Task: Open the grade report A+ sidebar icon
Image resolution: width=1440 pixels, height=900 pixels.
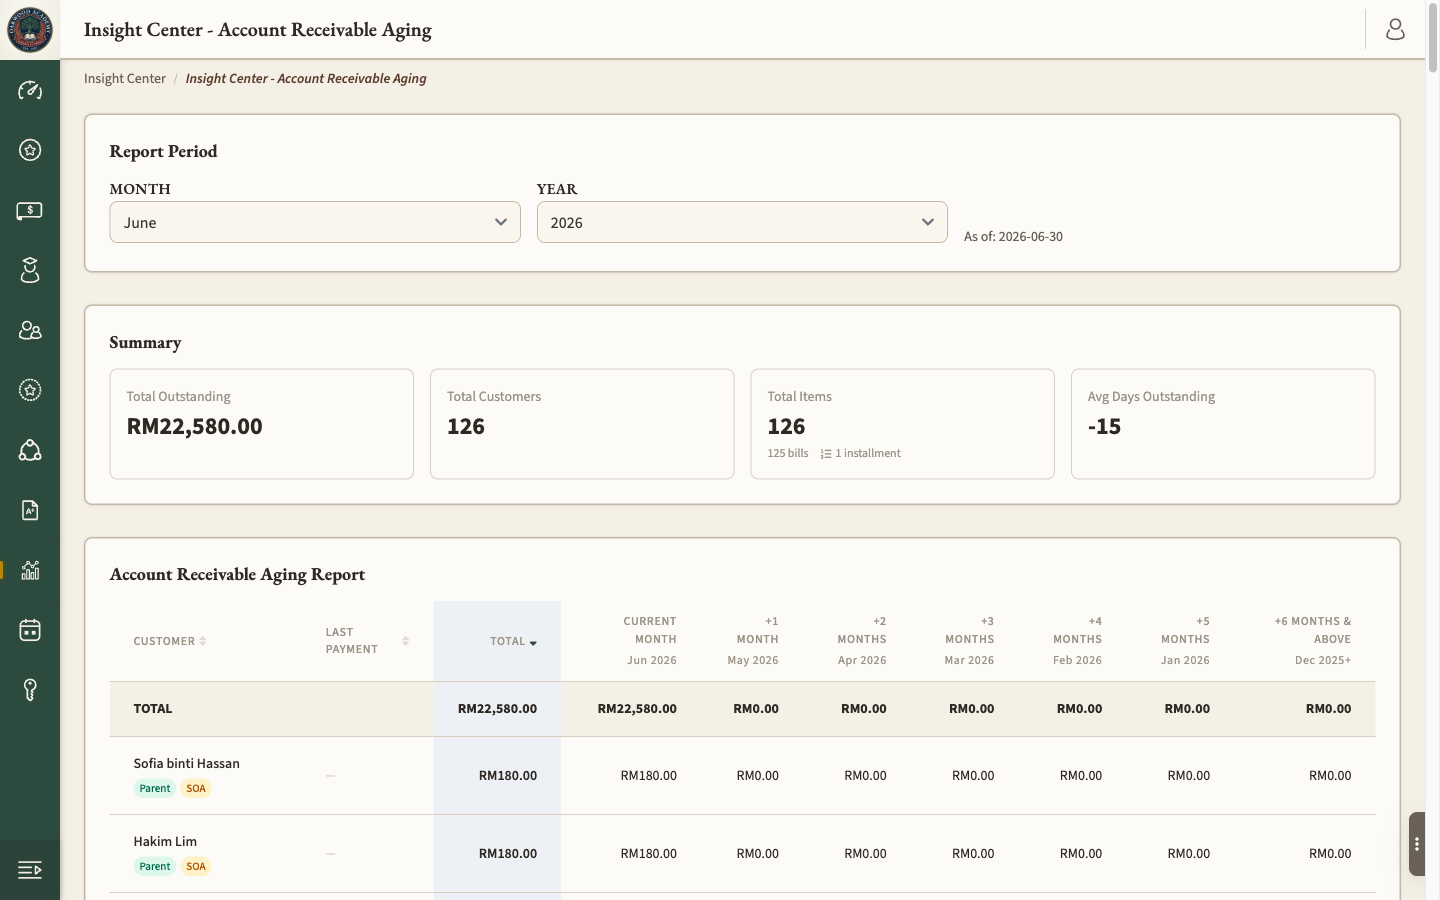Action: point(30,510)
